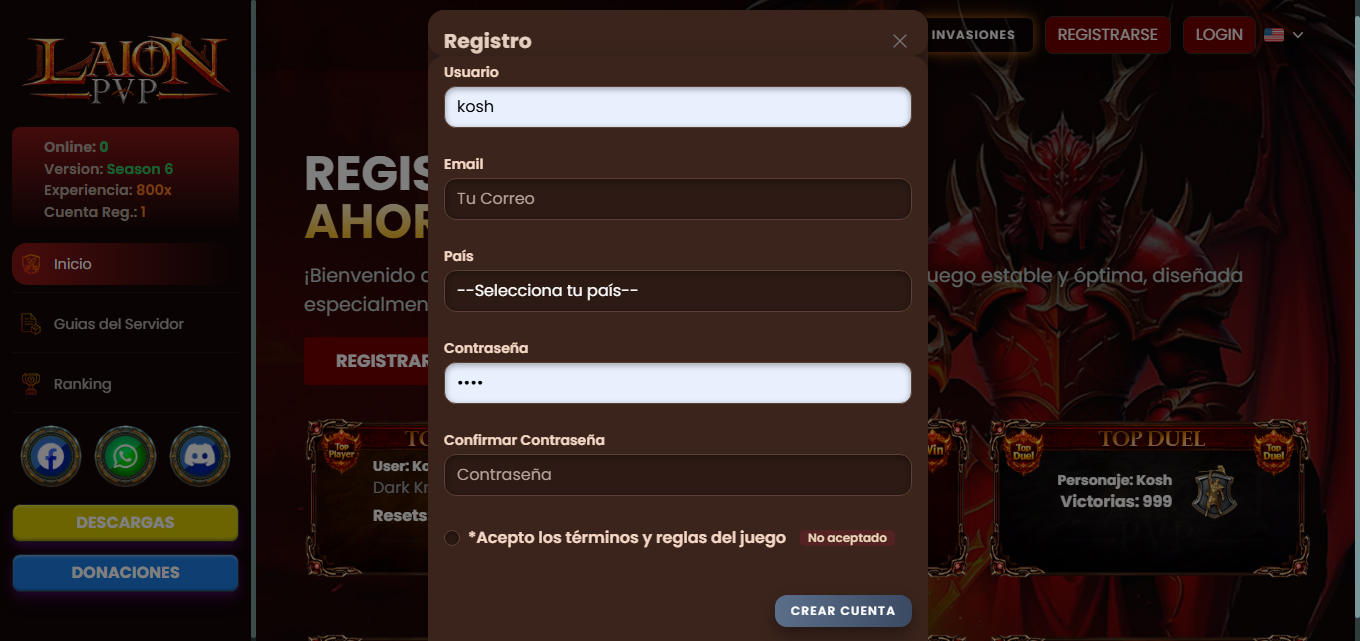Image resolution: width=1360 pixels, height=641 pixels.
Task: Click the Guias del Servidor document icon
Action: coord(32,324)
